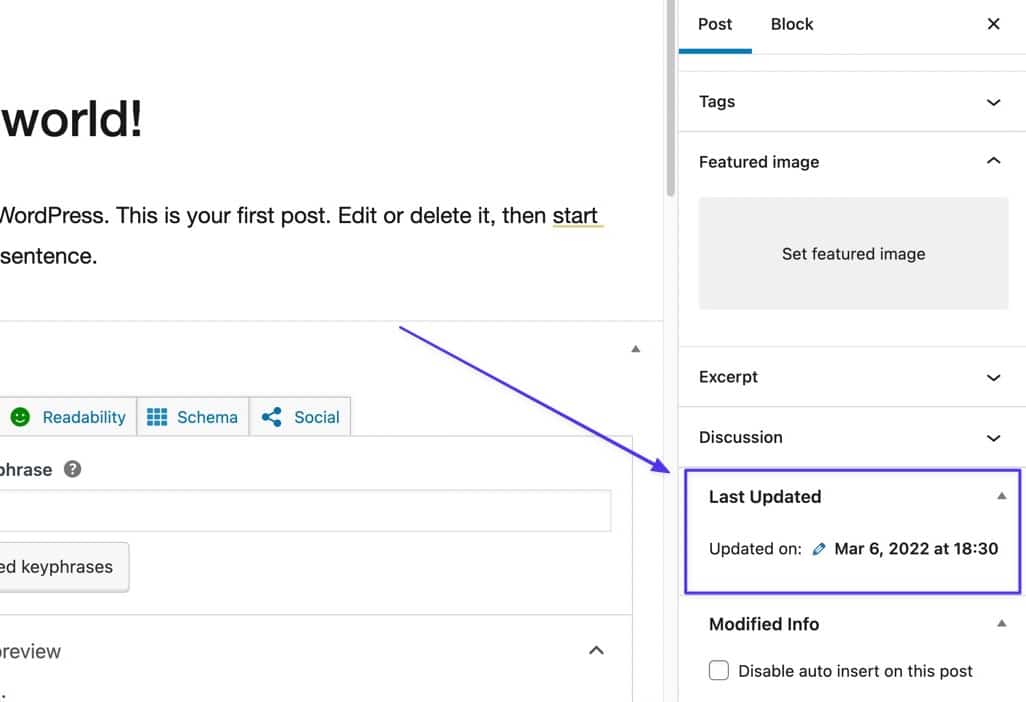Select the Post tab in the sidebar
Screen dimensions: 1026x702
click(715, 23)
